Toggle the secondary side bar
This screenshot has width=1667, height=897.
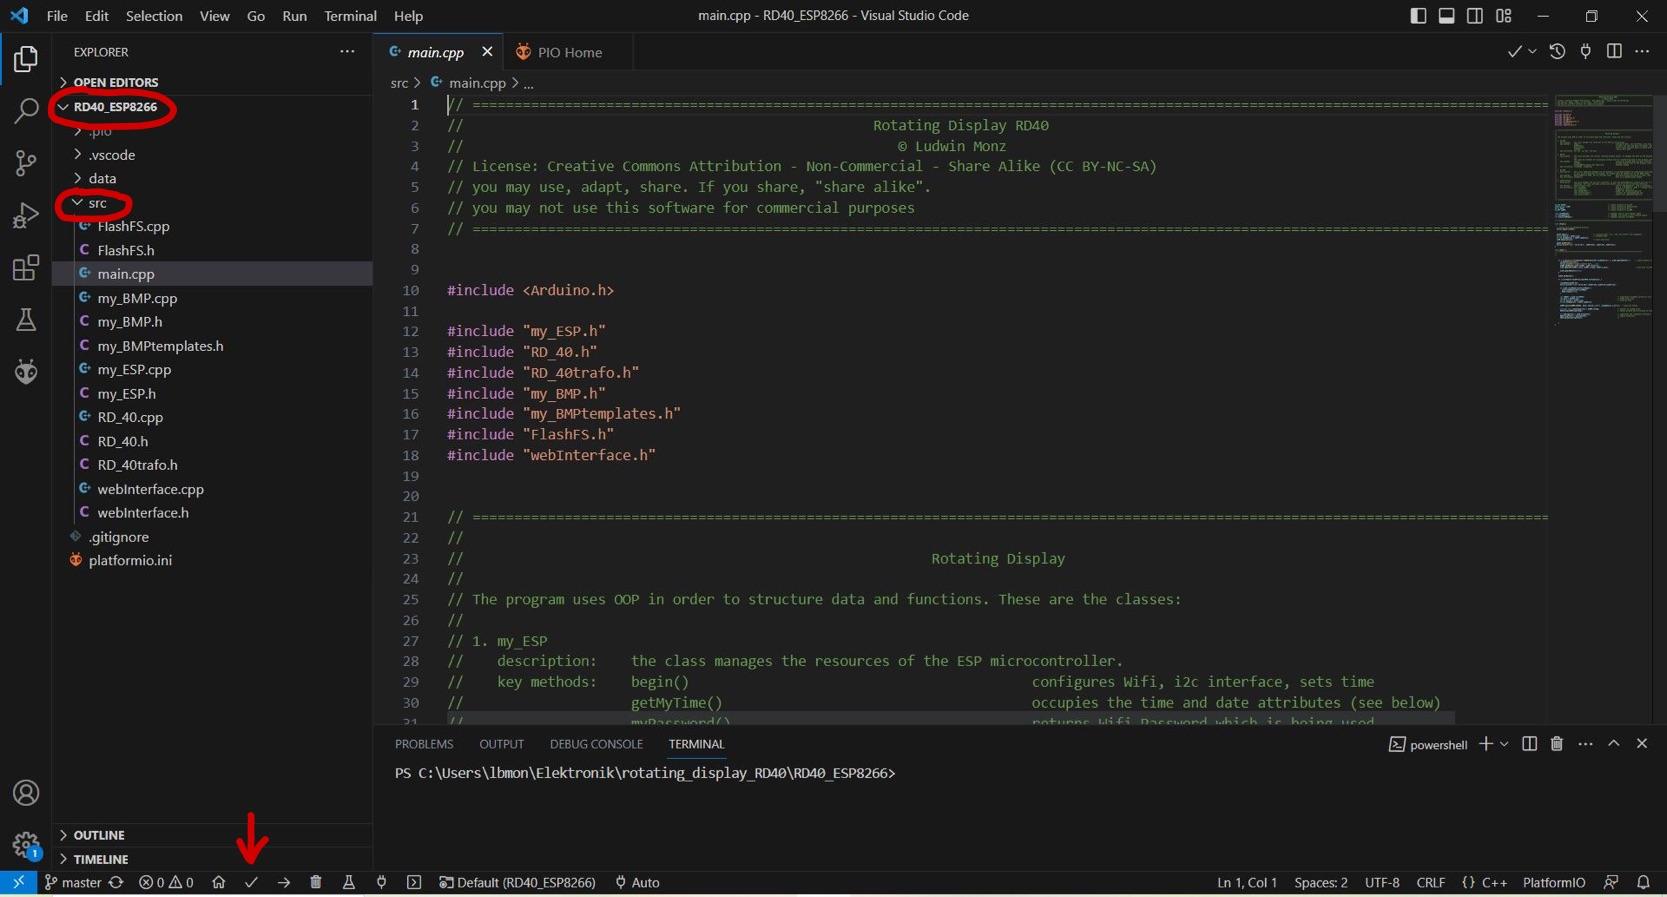tap(1475, 16)
